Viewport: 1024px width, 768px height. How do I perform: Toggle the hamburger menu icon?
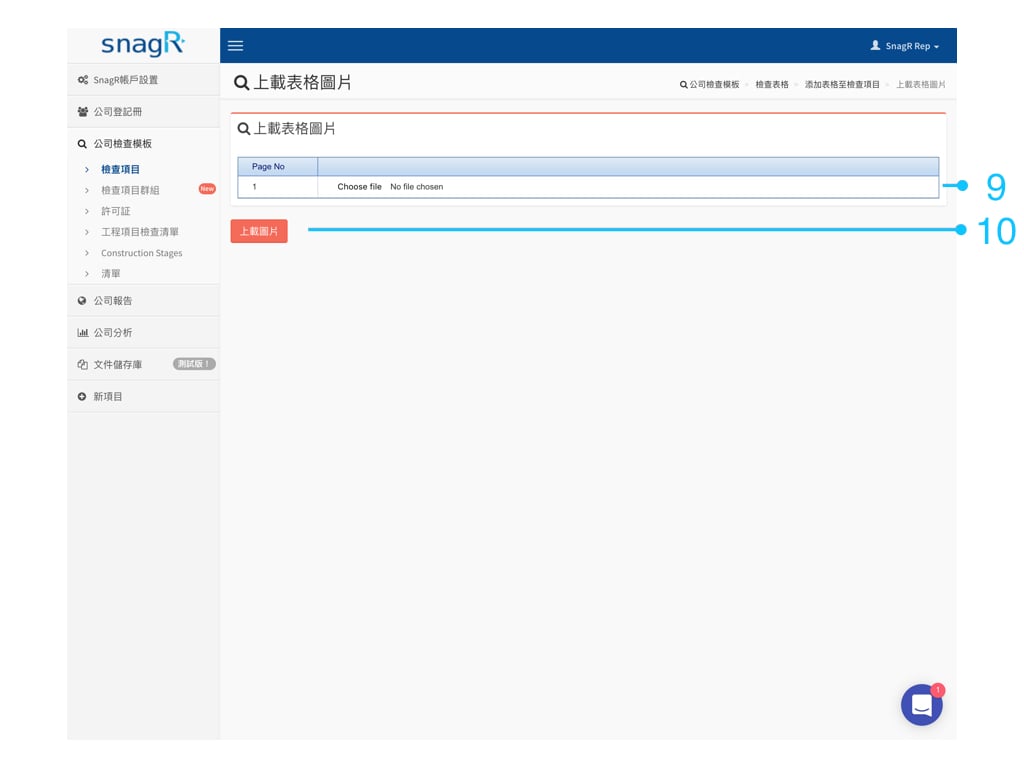(x=235, y=46)
